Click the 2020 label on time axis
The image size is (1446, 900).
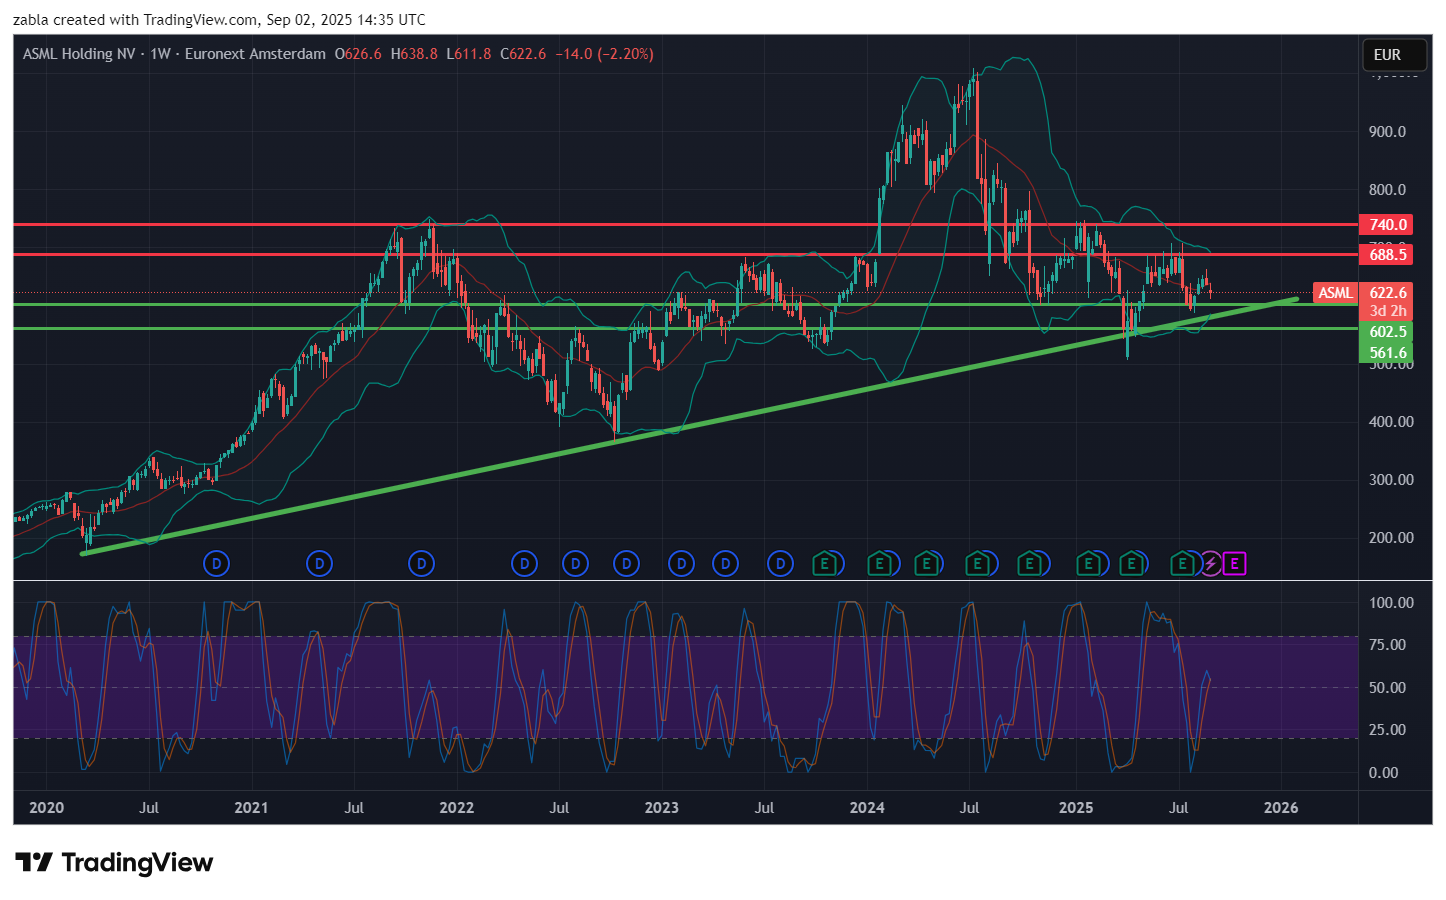(x=46, y=808)
